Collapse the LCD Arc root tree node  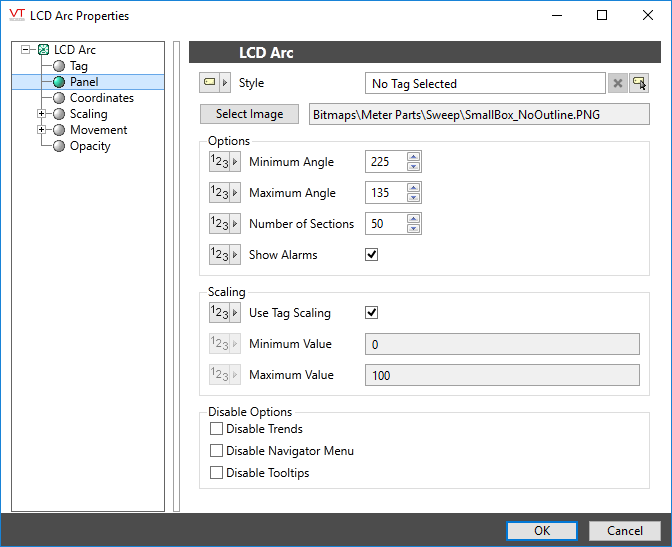click(25, 50)
